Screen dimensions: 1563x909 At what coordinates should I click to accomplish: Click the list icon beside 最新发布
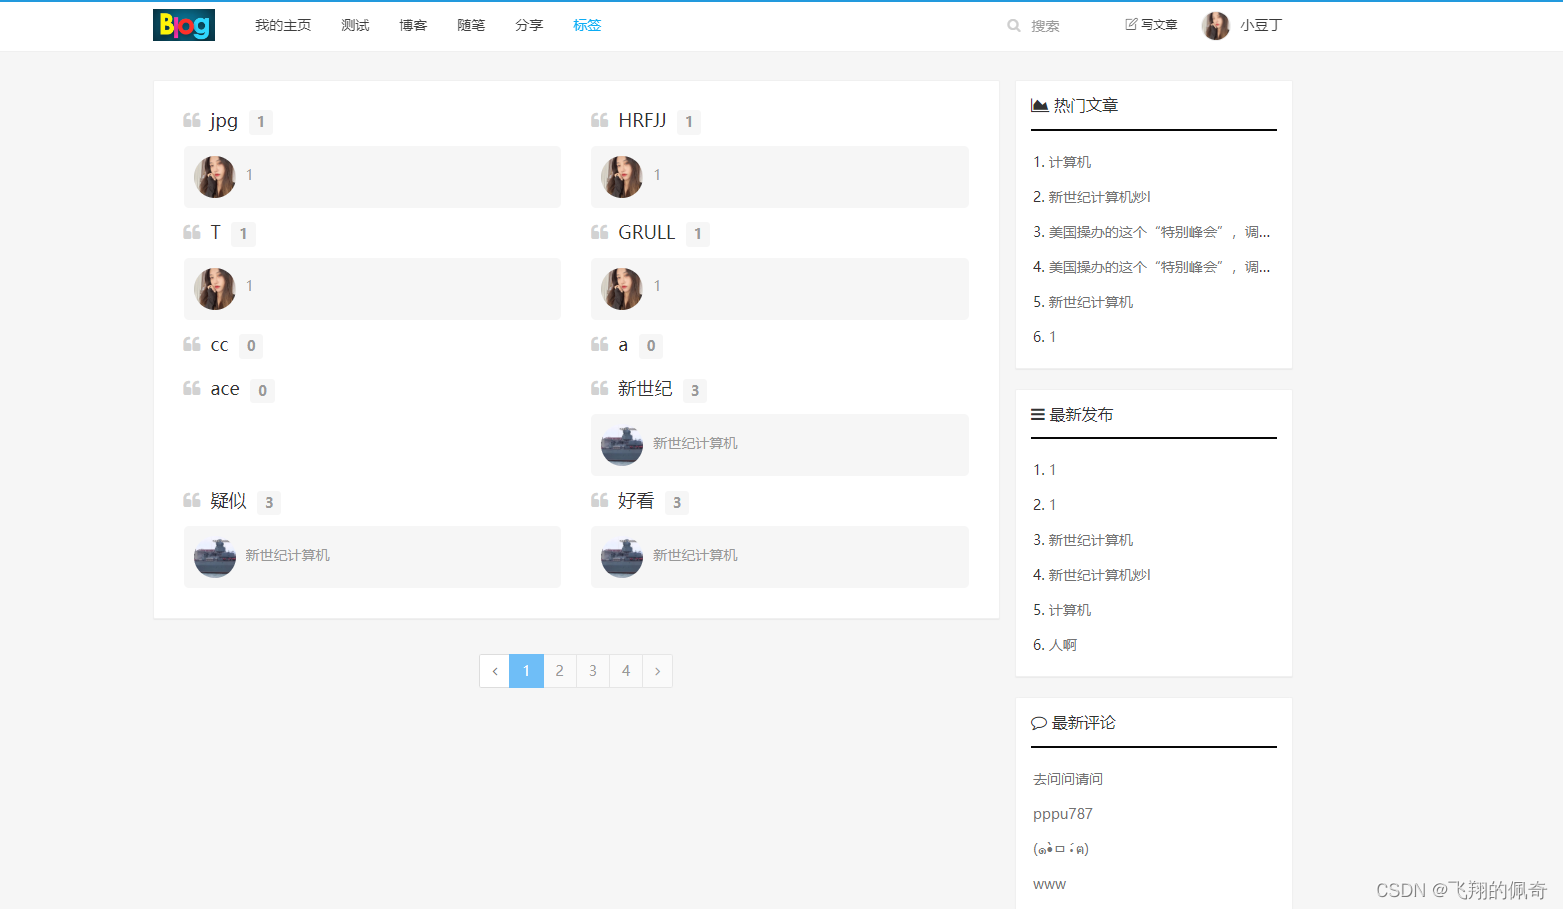click(1036, 413)
